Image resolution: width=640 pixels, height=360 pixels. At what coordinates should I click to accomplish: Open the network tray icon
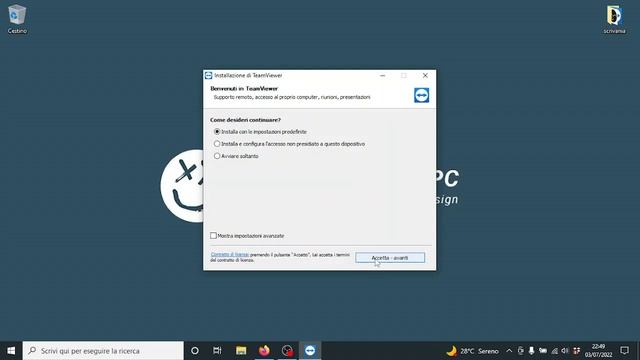[554, 351]
